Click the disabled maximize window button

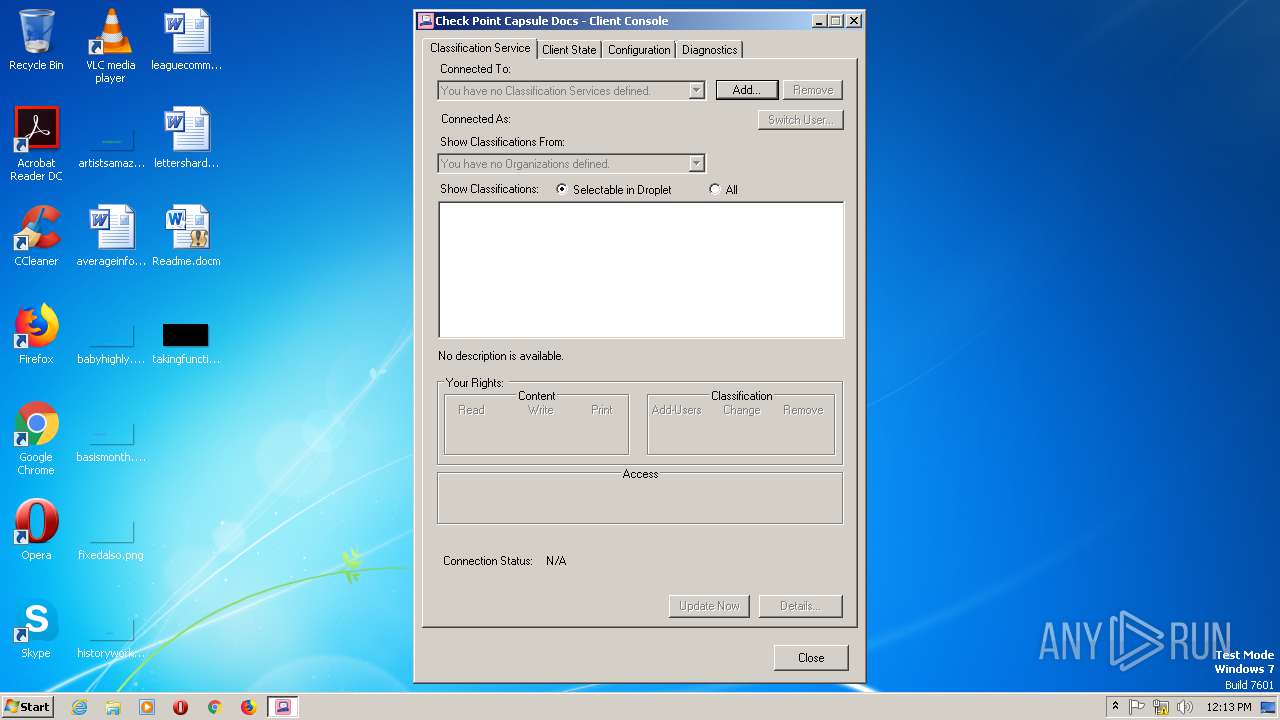tap(836, 20)
